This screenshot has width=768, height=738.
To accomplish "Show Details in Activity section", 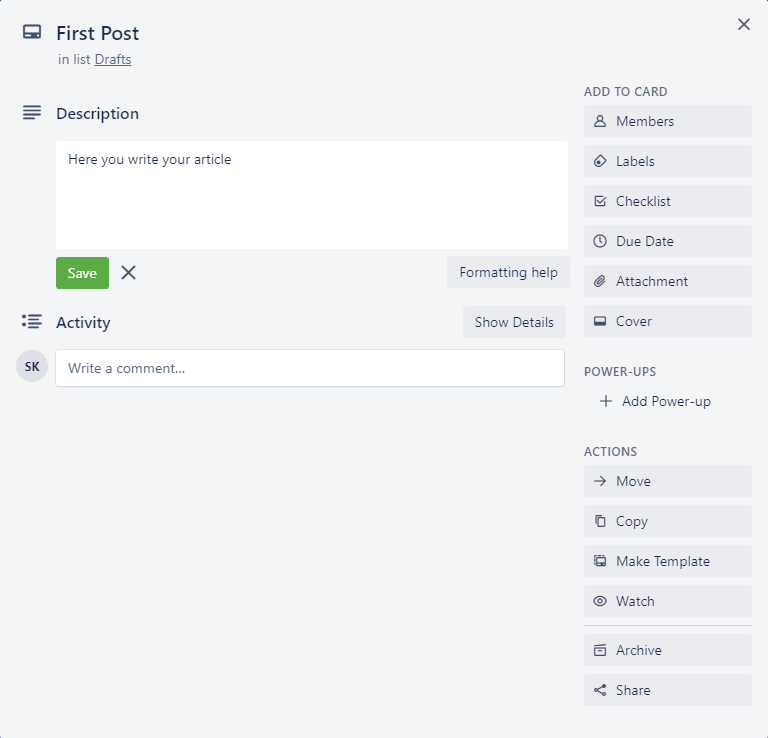I will pos(514,322).
